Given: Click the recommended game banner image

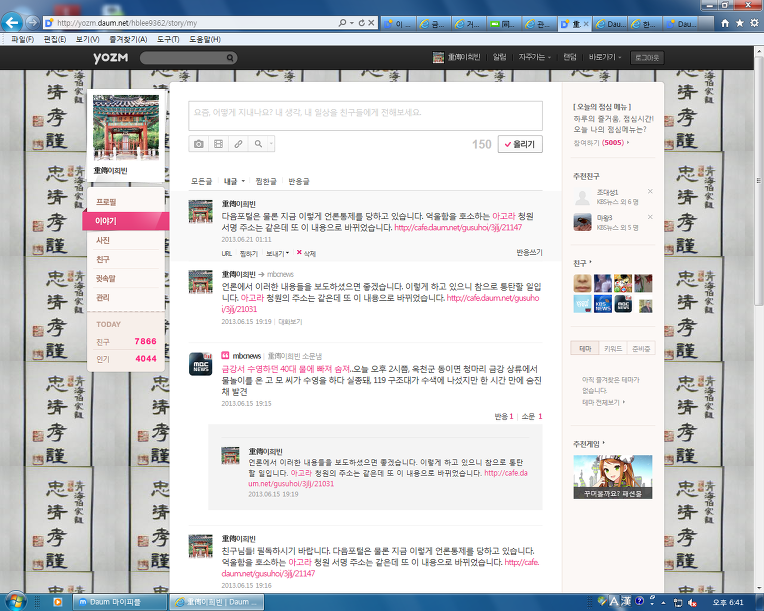Looking at the screenshot, I should click(612, 477).
